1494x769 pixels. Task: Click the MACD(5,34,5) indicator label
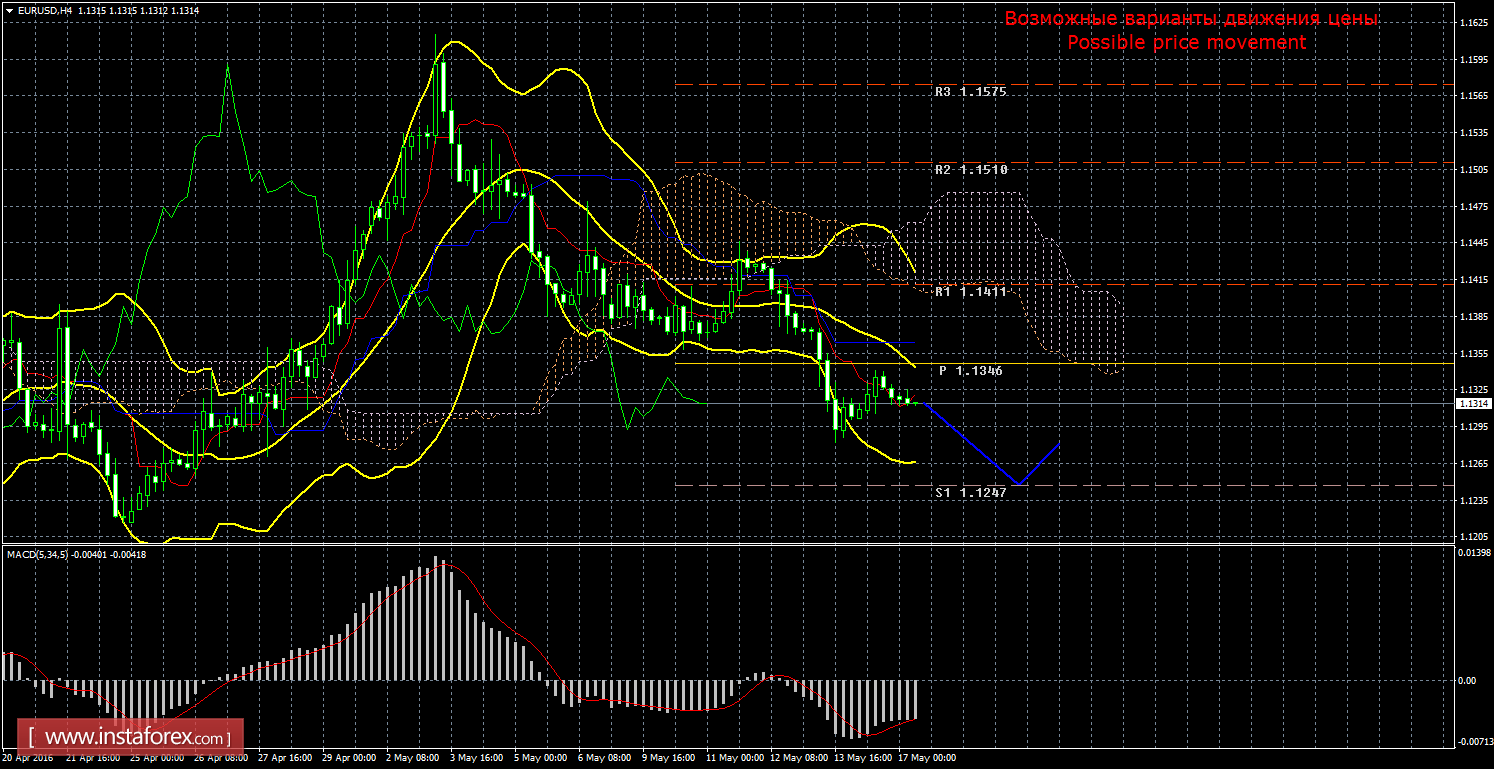pos(36,554)
